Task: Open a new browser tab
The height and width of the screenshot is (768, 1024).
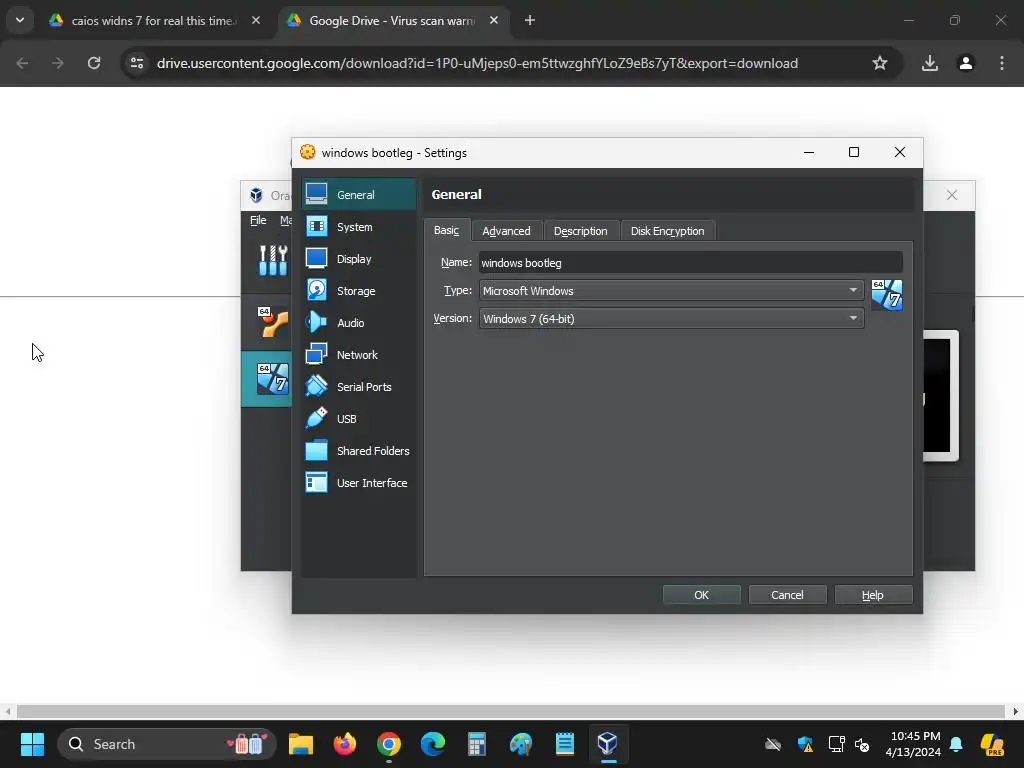Action: click(530, 21)
